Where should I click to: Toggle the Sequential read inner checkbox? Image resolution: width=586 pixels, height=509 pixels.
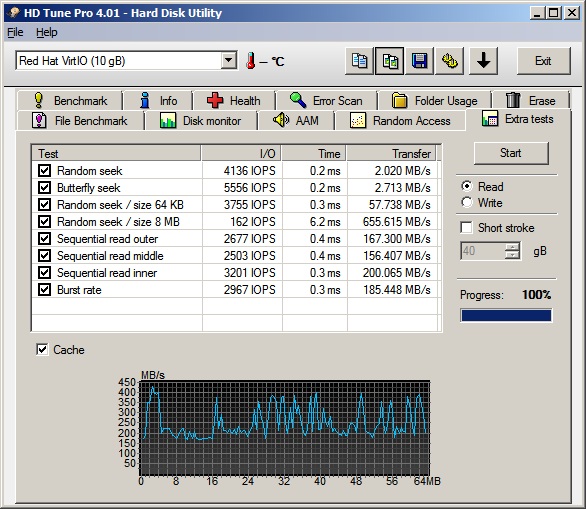pyautogui.click(x=44, y=273)
